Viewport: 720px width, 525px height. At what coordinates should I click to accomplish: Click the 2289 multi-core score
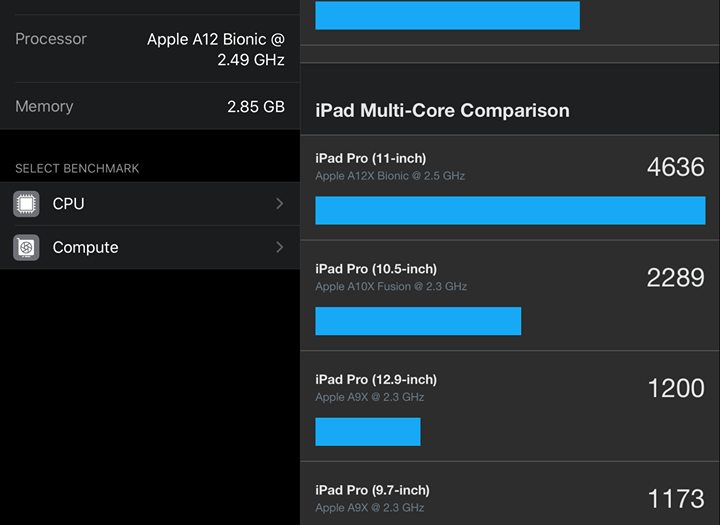click(675, 278)
